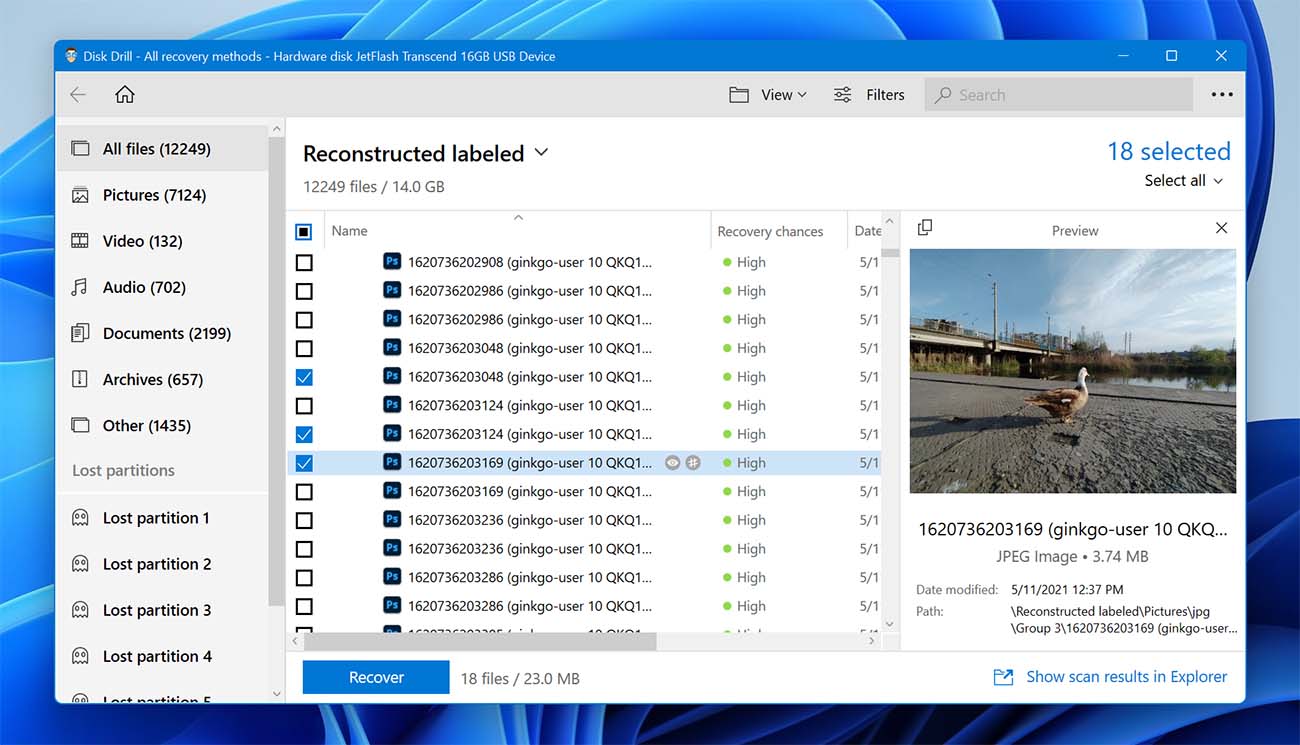The height and width of the screenshot is (745, 1300).
Task: Open the Home screen icon
Action: pos(125,94)
